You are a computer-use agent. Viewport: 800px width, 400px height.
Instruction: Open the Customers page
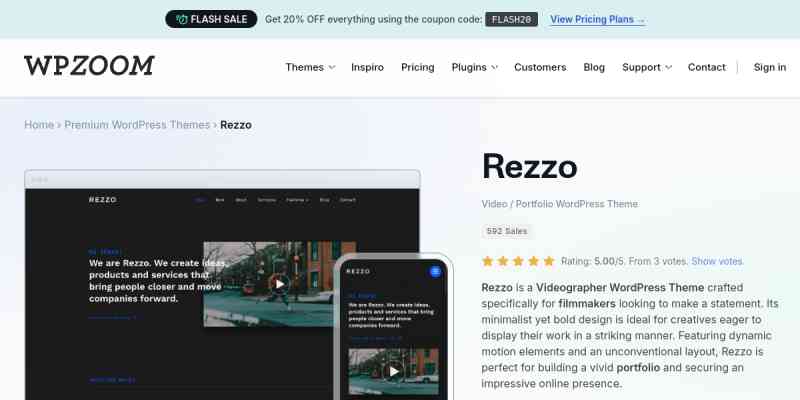point(540,67)
